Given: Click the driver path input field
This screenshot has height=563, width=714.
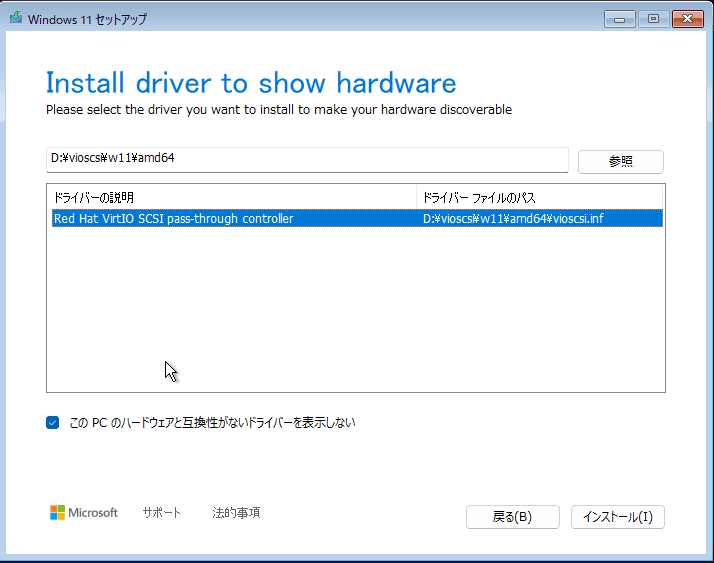Looking at the screenshot, I should point(307,159).
